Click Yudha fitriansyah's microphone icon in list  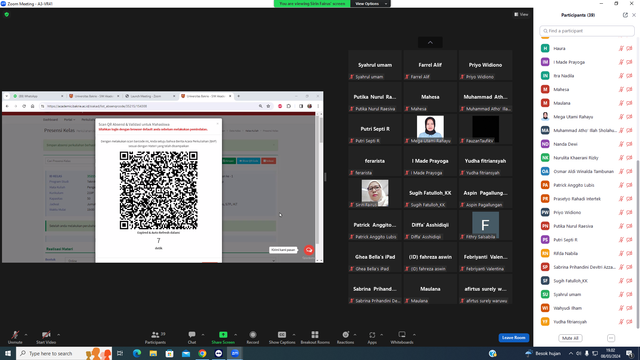[621, 322]
